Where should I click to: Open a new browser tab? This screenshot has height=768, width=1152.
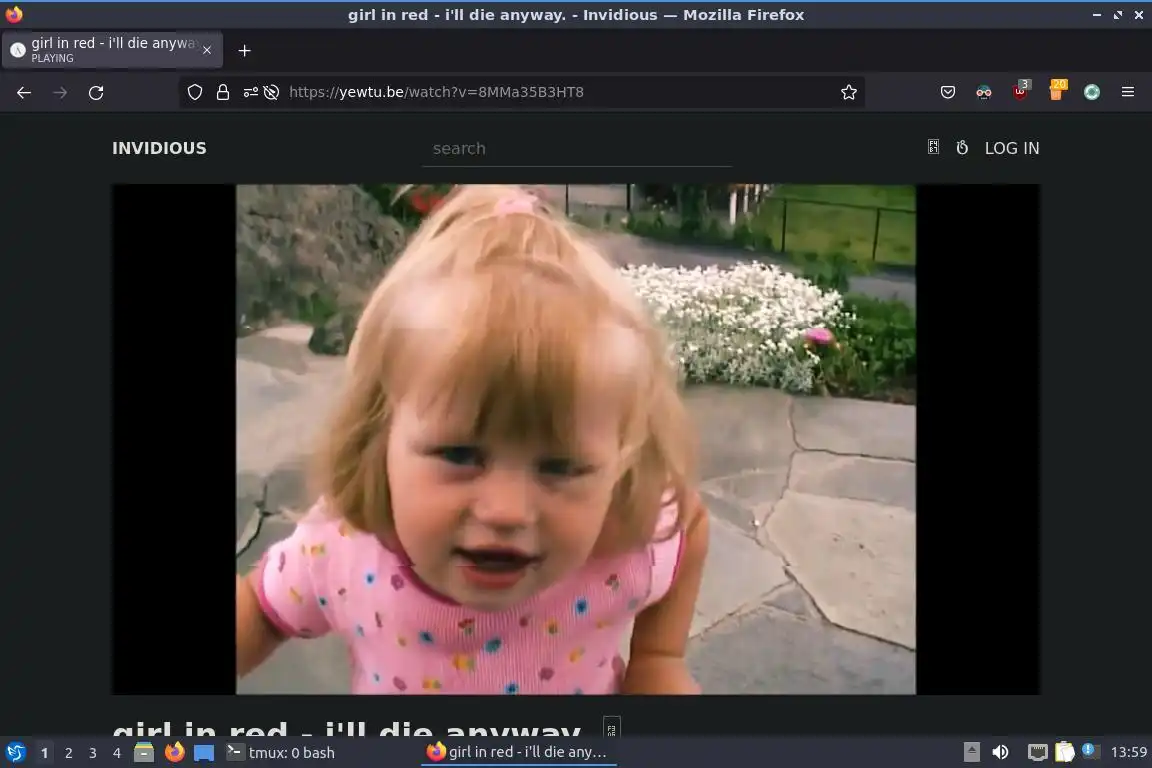point(245,50)
